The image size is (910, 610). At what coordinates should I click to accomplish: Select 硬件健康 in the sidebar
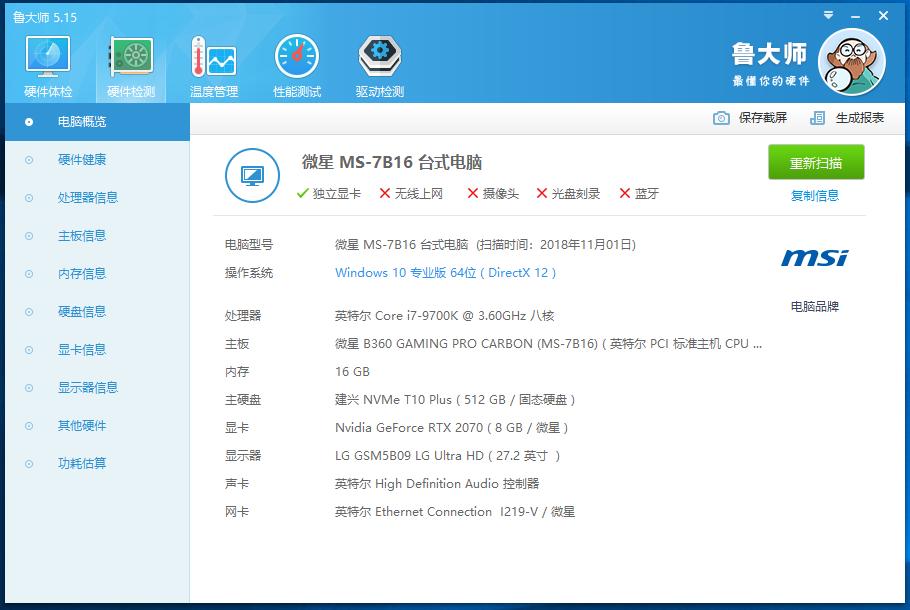pyautogui.click(x=80, y=160)
